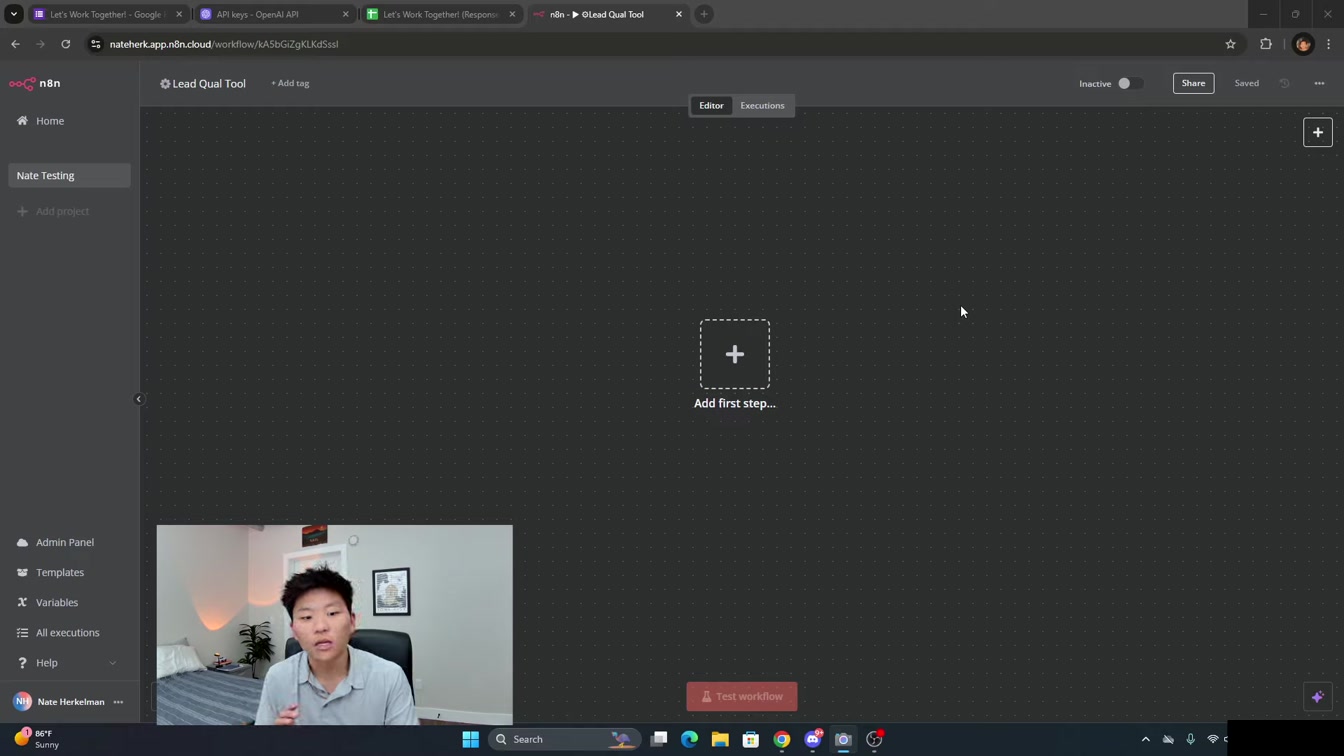Screen dimensions: 1344x756
Task: Click the Lead Qual Tool workflow name
Action: (209, 83)
